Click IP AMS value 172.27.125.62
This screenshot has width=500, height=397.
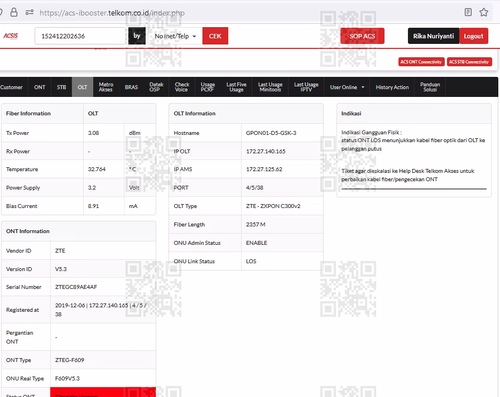point(264,169)
